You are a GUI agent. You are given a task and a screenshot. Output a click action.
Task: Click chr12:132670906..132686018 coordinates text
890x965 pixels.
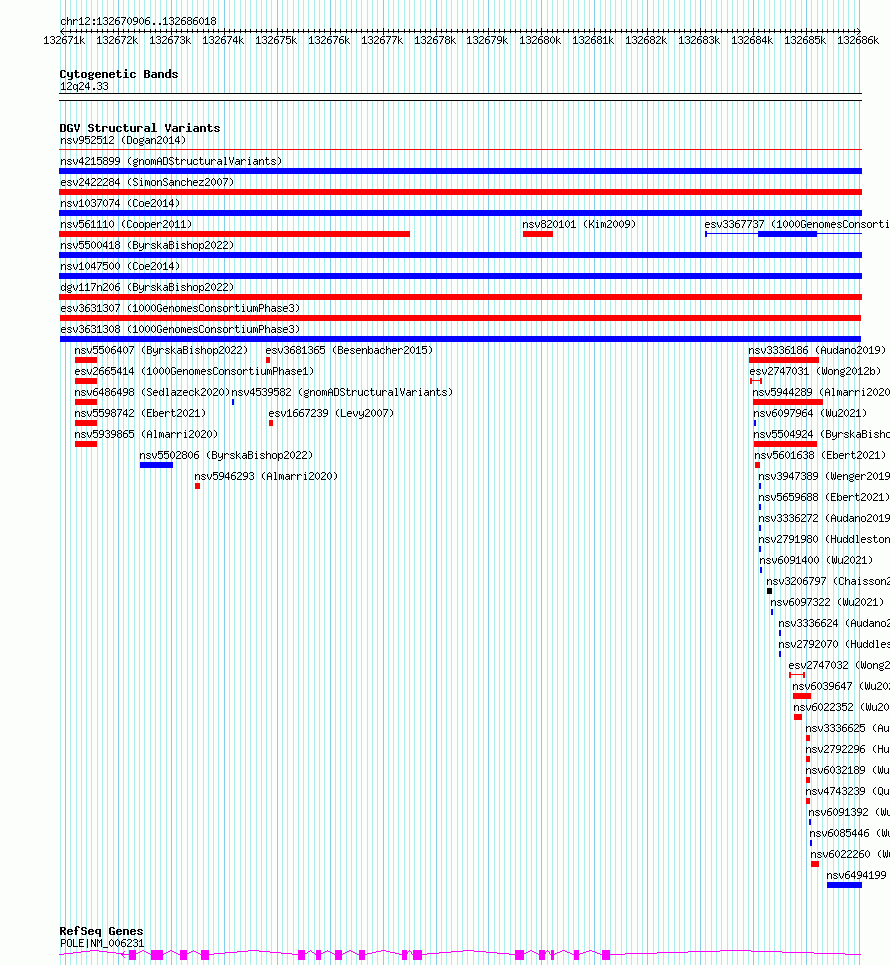(138, 21)
